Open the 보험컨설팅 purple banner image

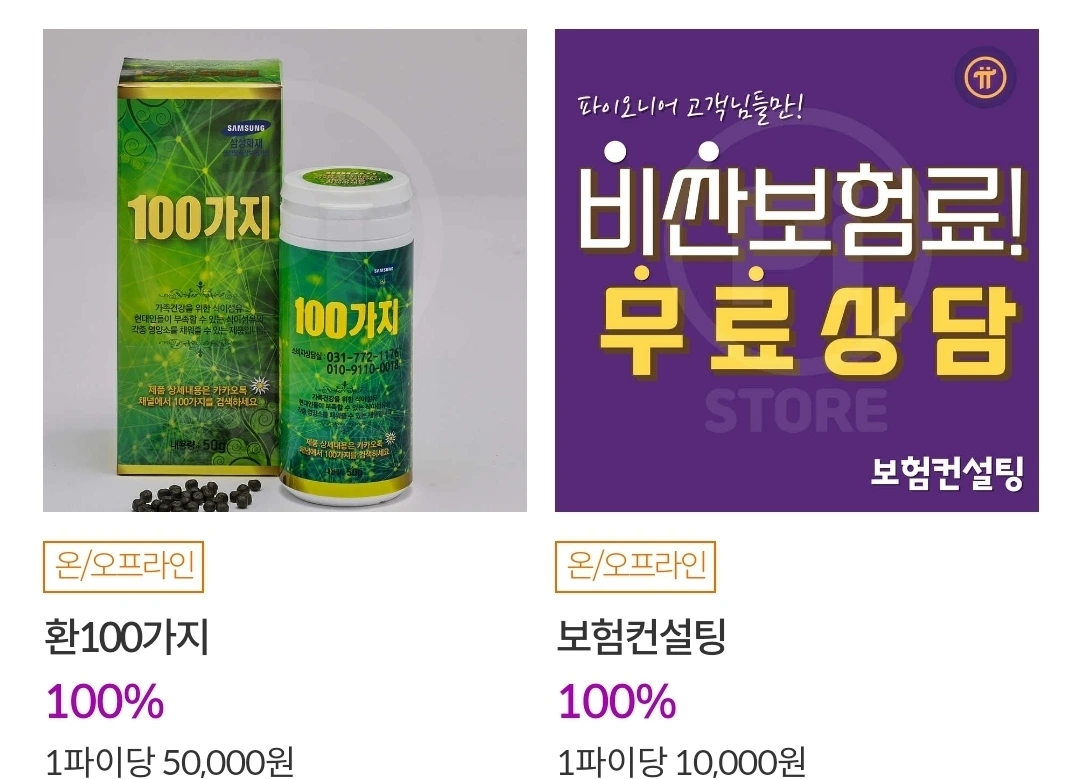[796, 270]
